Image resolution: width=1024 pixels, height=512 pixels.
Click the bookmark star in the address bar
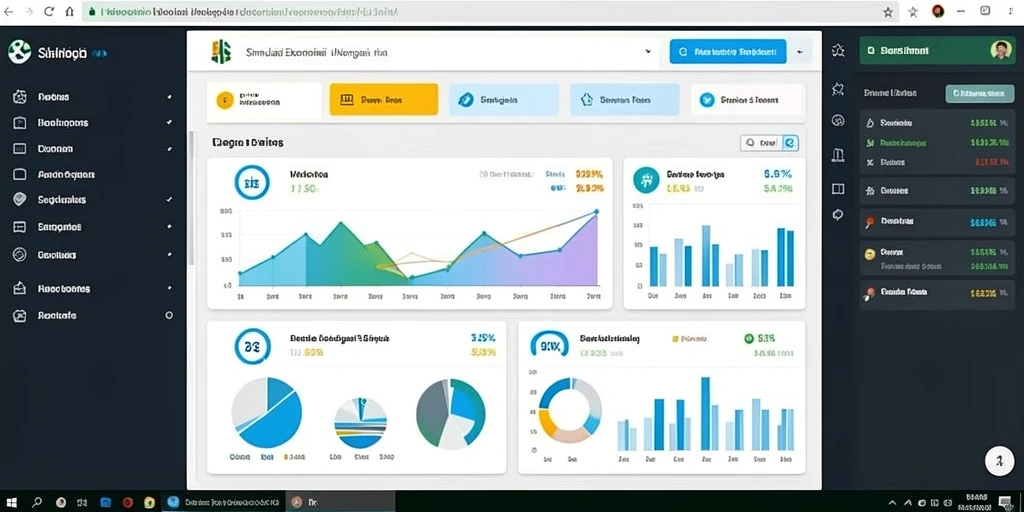pos(888,12)
